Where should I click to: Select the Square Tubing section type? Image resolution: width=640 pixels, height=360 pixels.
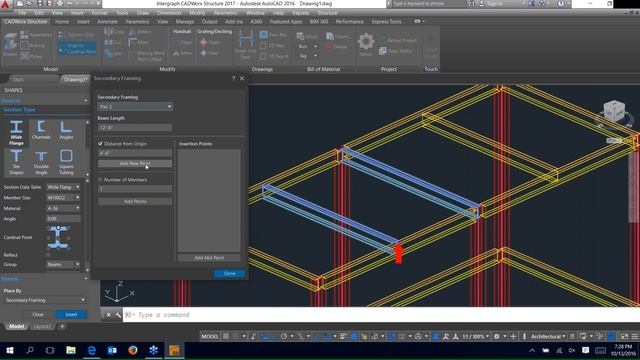click(66, 162)
